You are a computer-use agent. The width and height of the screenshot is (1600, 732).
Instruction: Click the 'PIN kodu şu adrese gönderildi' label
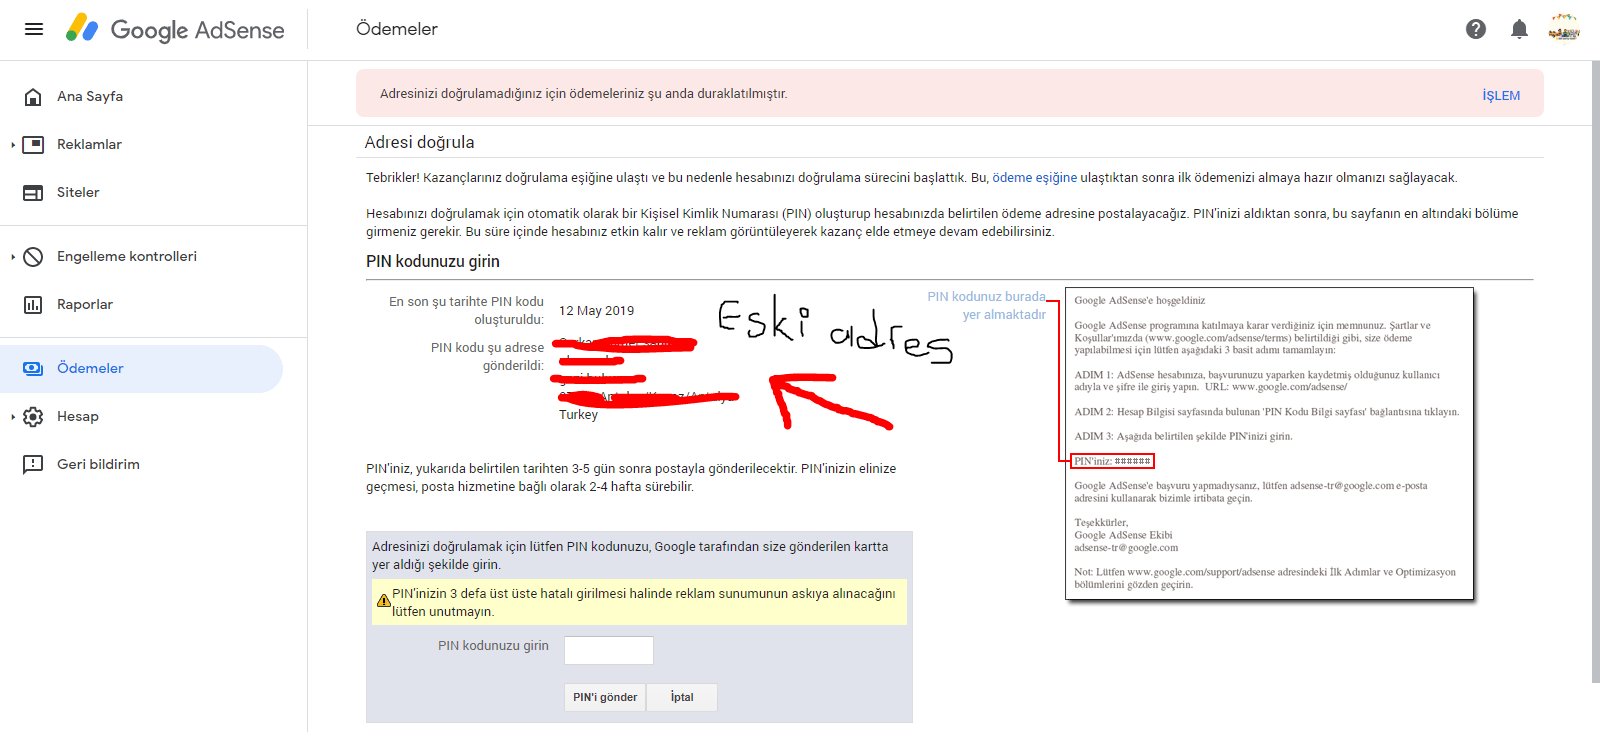487,357
